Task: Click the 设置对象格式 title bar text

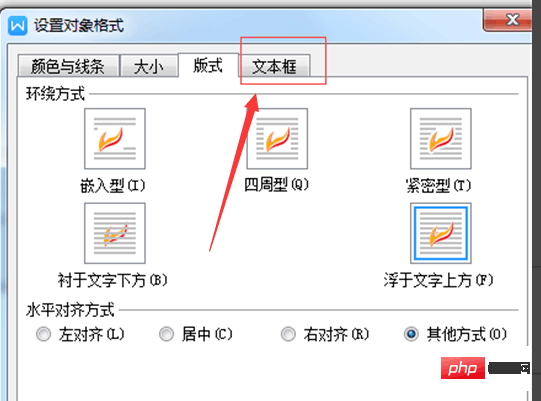Action: click(79, 26)
